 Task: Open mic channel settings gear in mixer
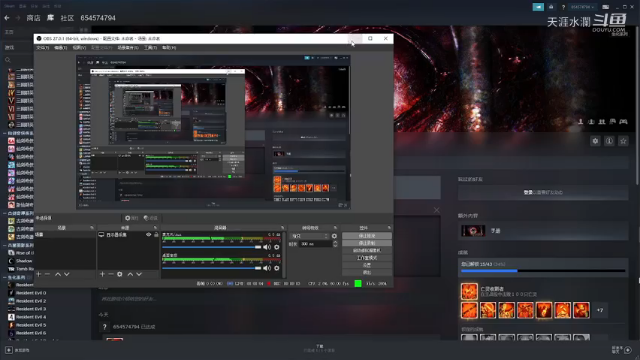coord(277,247)
